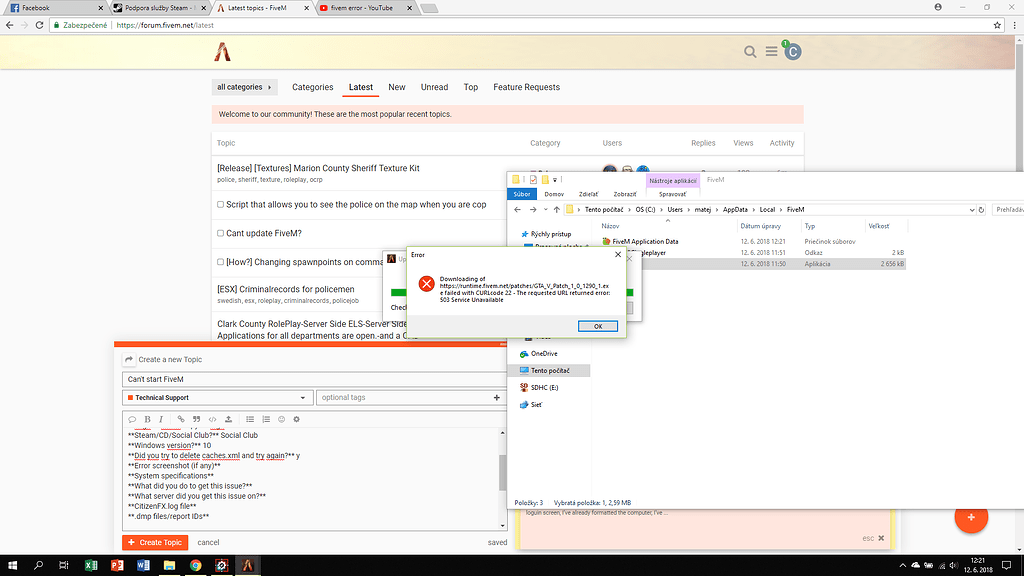Open composer options gear
The width and height of the screenshot is (1024, 576).
click(296, 419)
